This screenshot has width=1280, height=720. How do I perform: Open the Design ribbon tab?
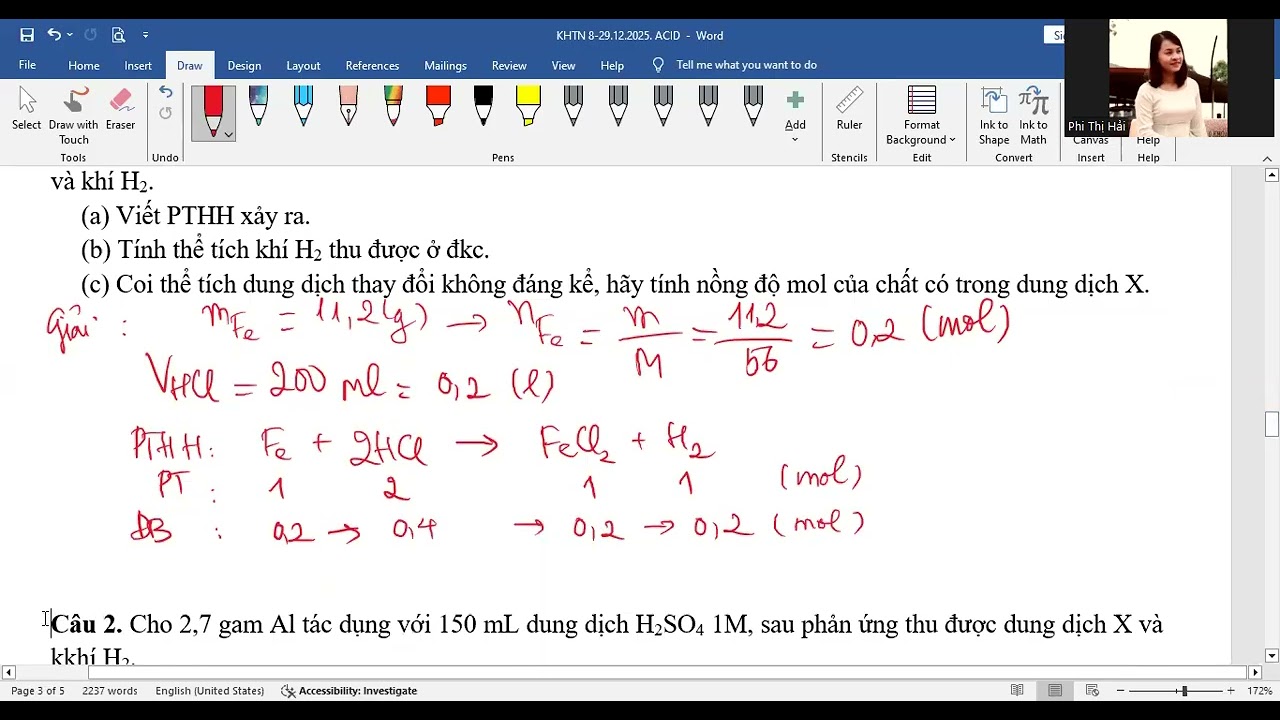244,65
